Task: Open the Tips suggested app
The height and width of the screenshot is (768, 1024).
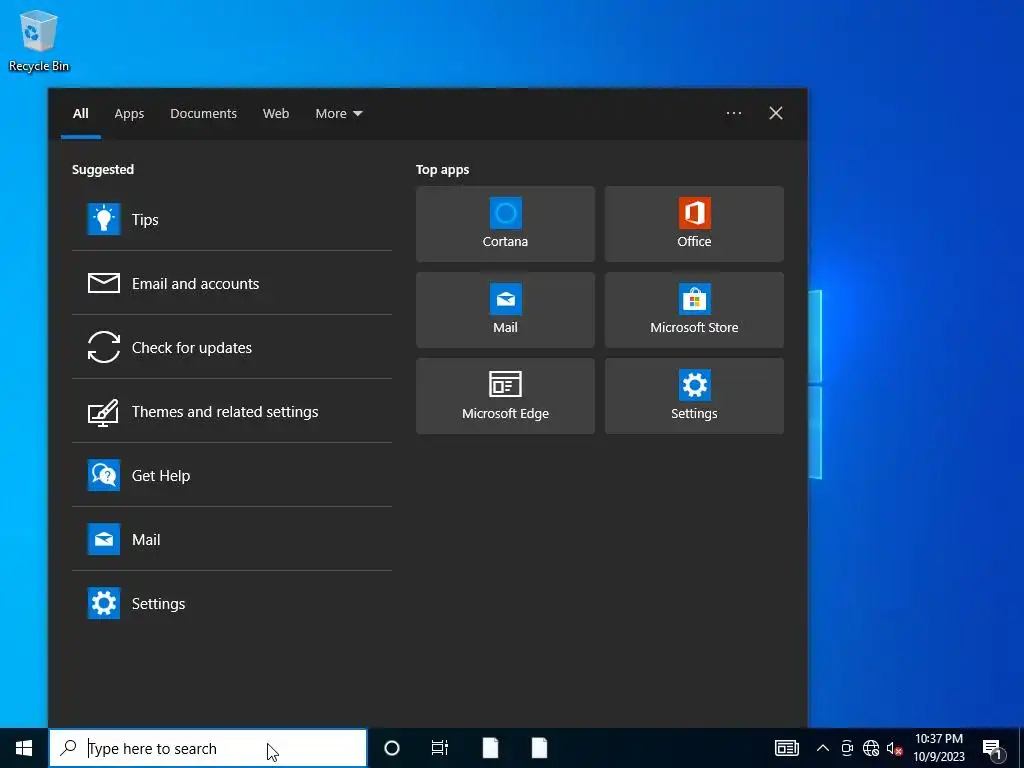Action: (231, 219)
